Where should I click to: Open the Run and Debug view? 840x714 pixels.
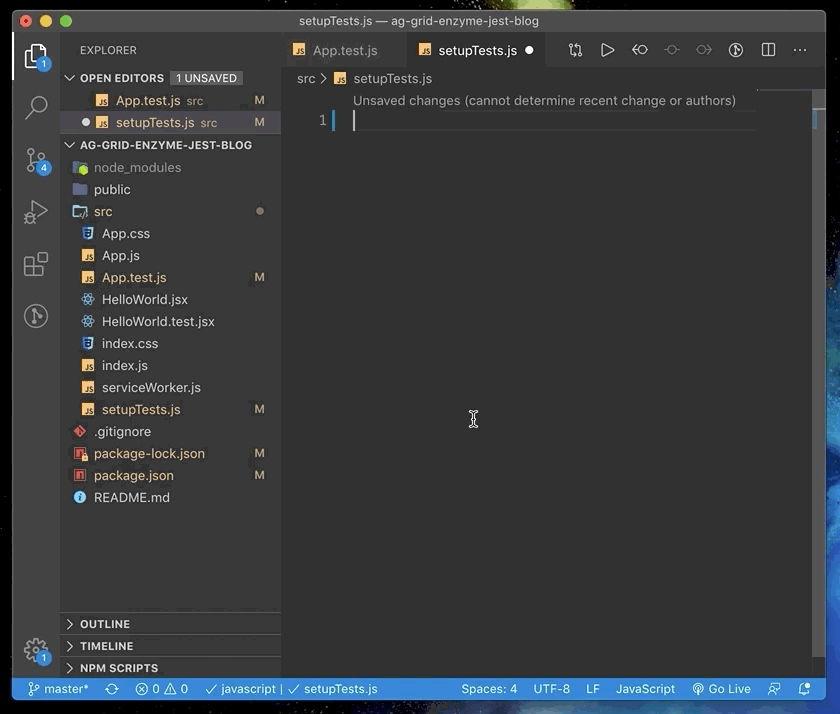[36, 212]
